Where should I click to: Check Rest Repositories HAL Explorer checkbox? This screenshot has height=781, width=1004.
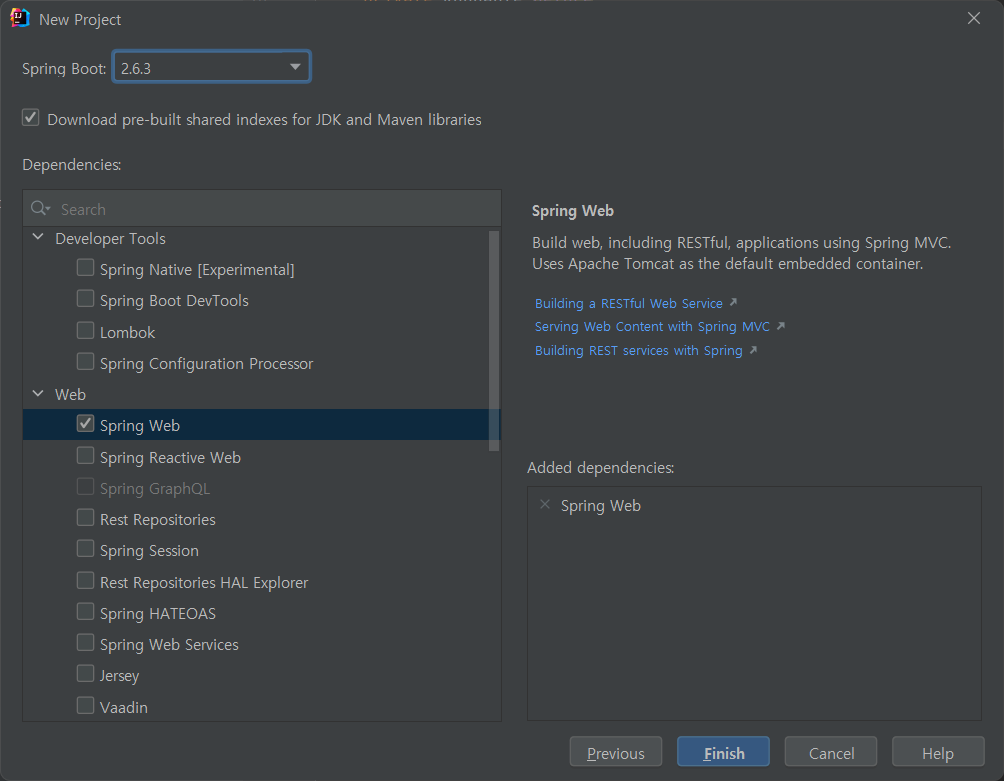tap(85, 580)
